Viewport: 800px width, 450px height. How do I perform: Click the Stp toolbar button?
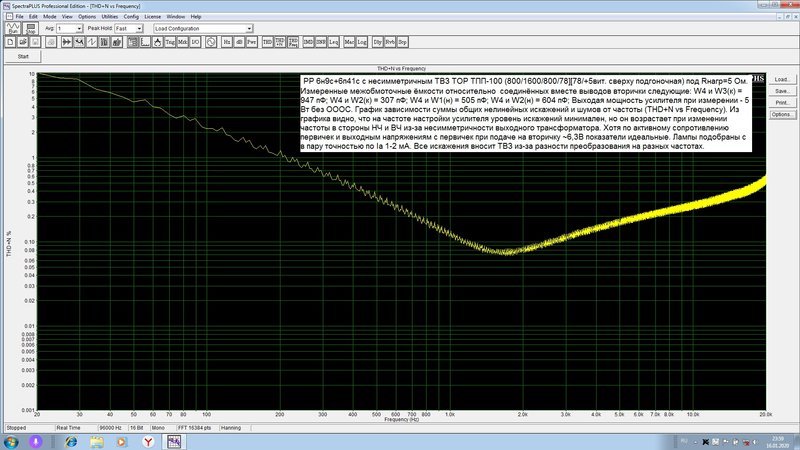tap(403, 42)
